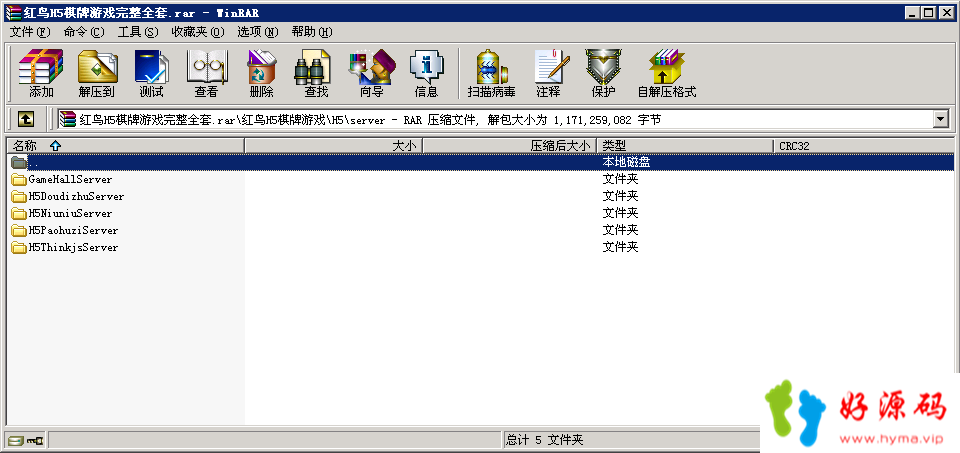Open the 文件(F) menu

tap(30, 32)
